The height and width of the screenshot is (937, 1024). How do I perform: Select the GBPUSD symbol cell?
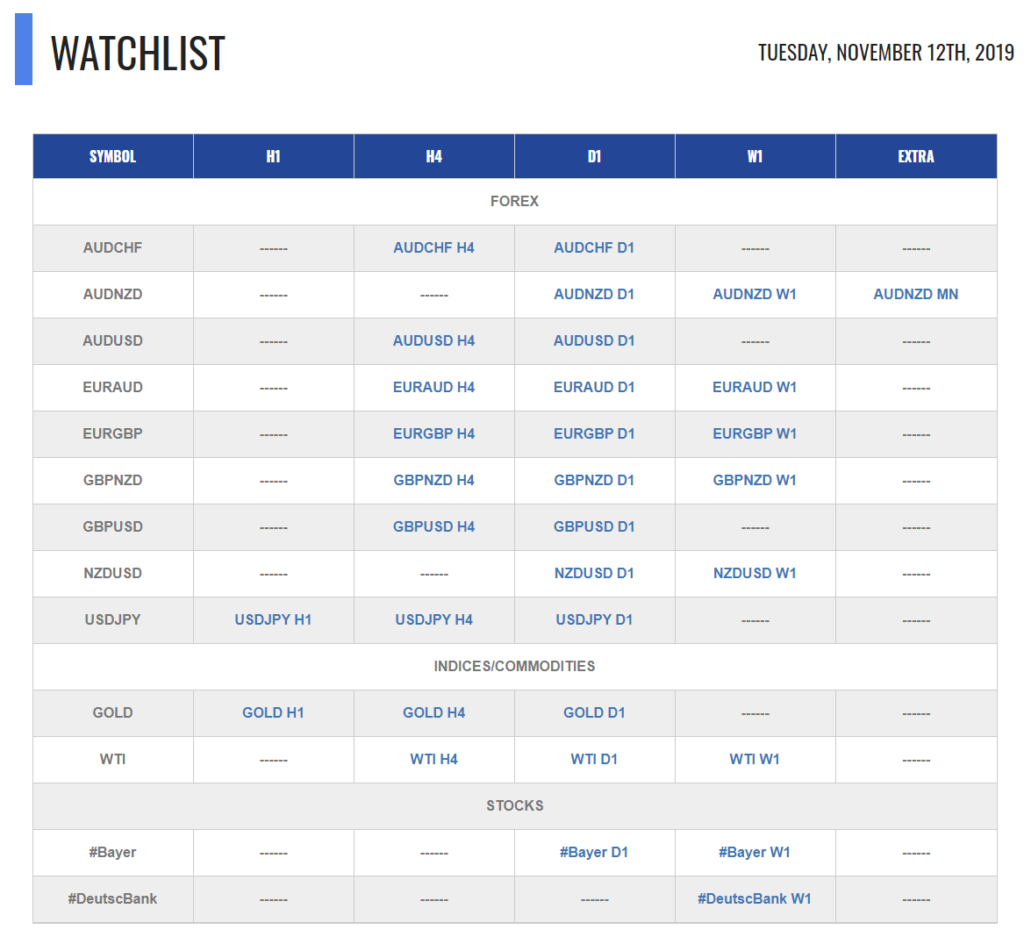(113, 526)
